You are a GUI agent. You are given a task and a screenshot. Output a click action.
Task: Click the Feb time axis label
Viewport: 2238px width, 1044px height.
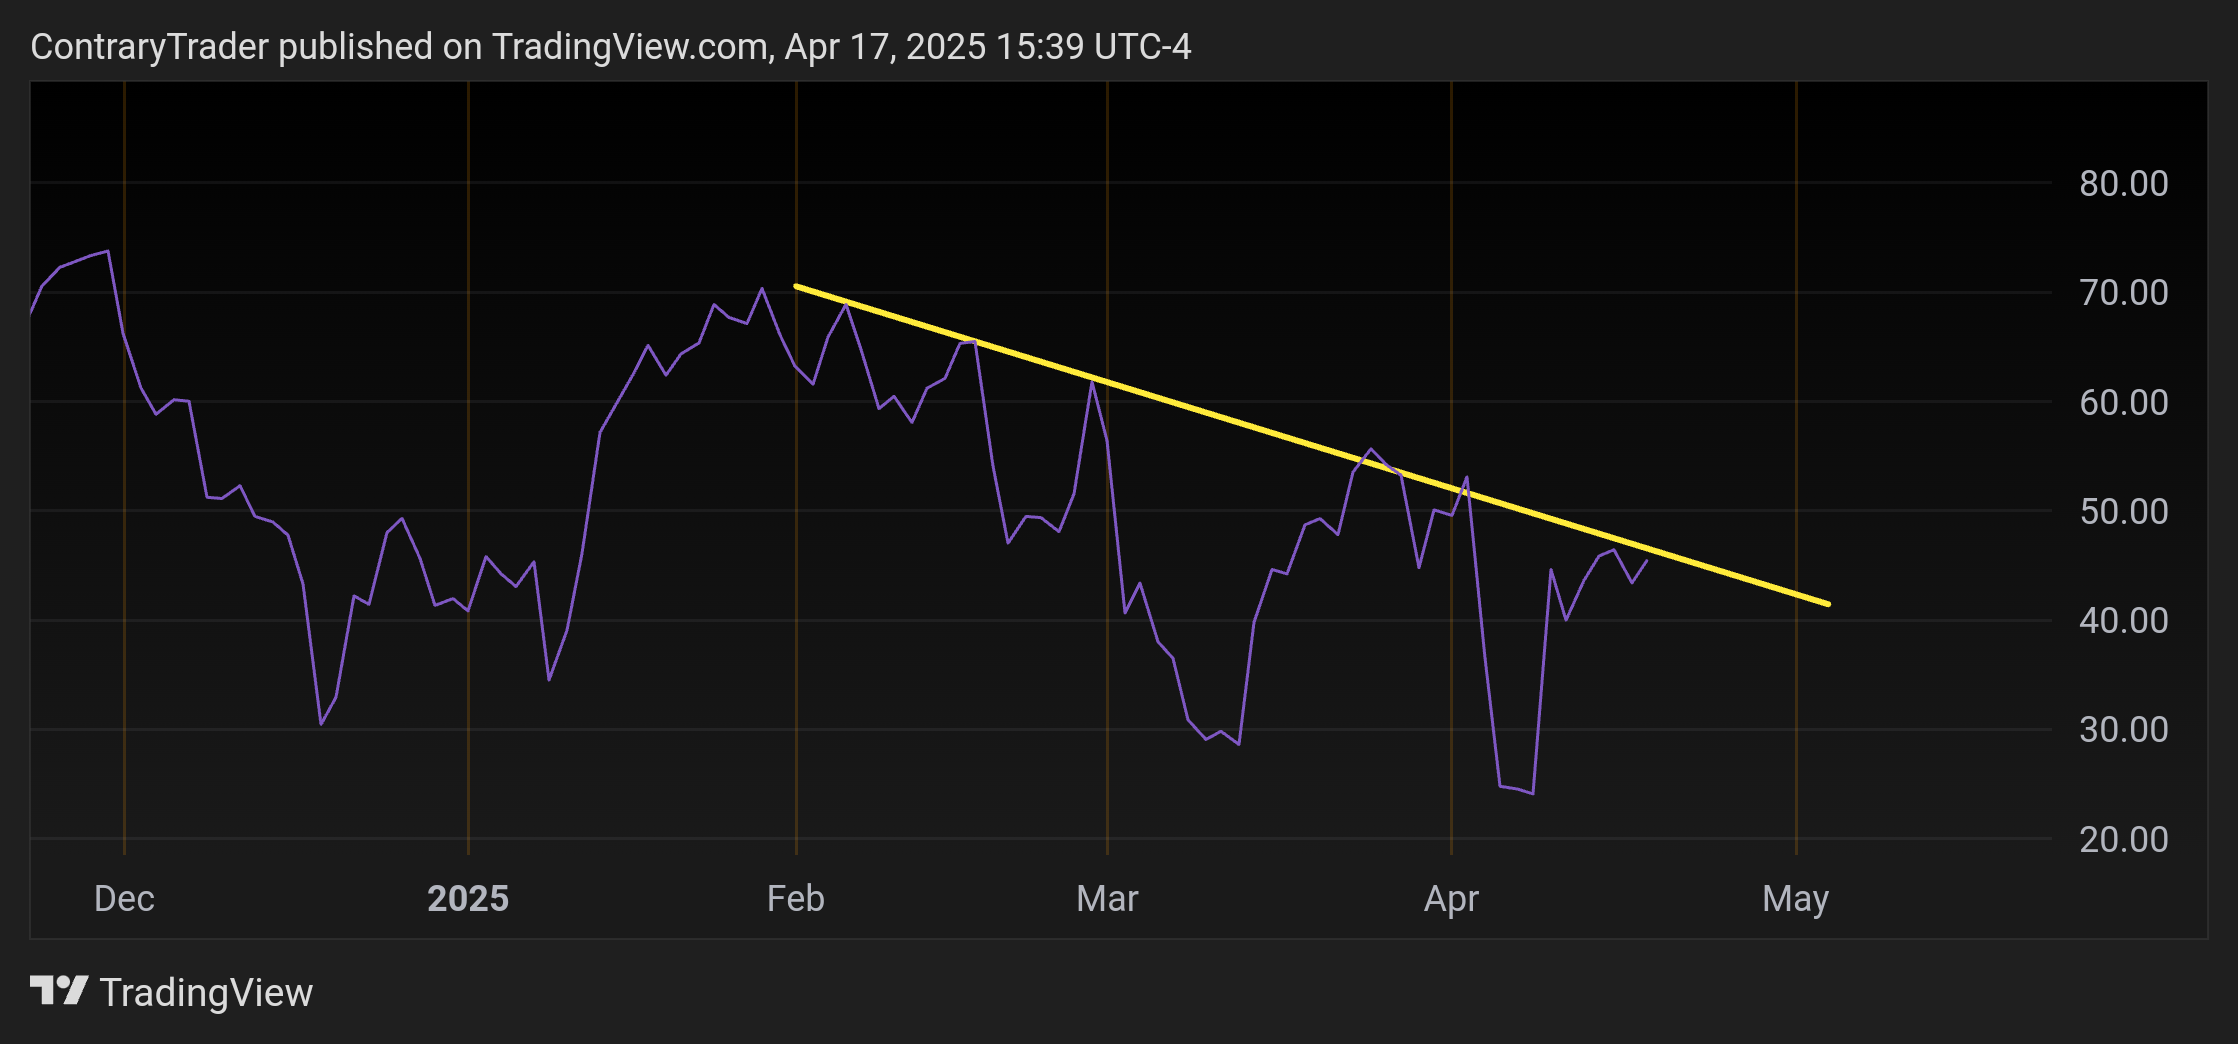[796, 898]
